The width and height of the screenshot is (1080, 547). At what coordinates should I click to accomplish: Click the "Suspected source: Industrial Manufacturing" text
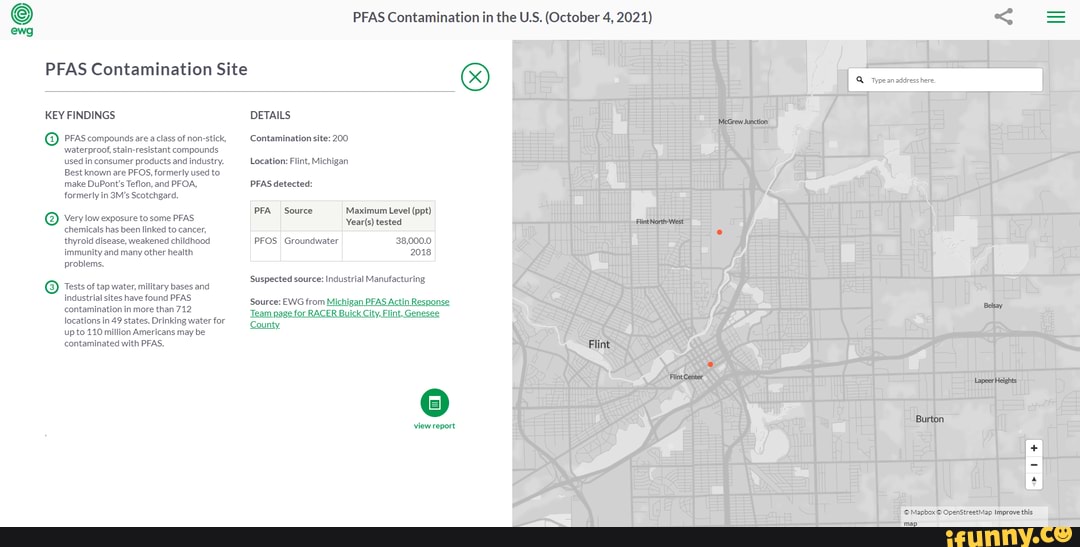point(338,279)
